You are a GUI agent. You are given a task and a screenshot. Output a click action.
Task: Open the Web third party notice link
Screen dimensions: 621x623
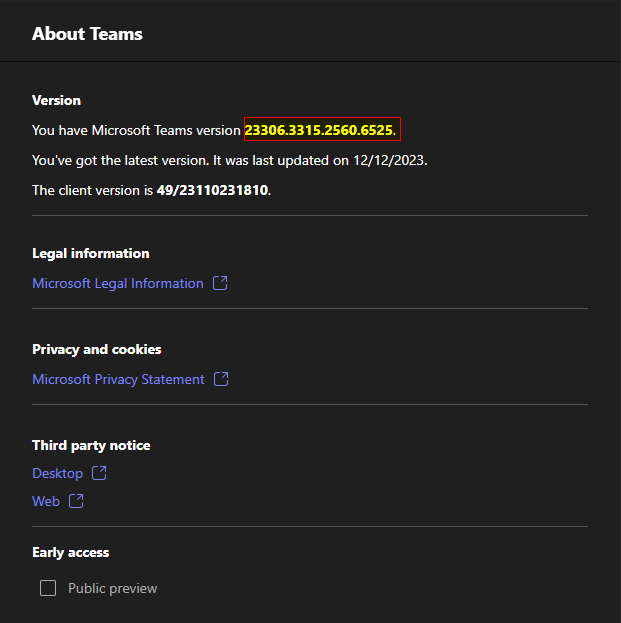[x=46, y=501]
